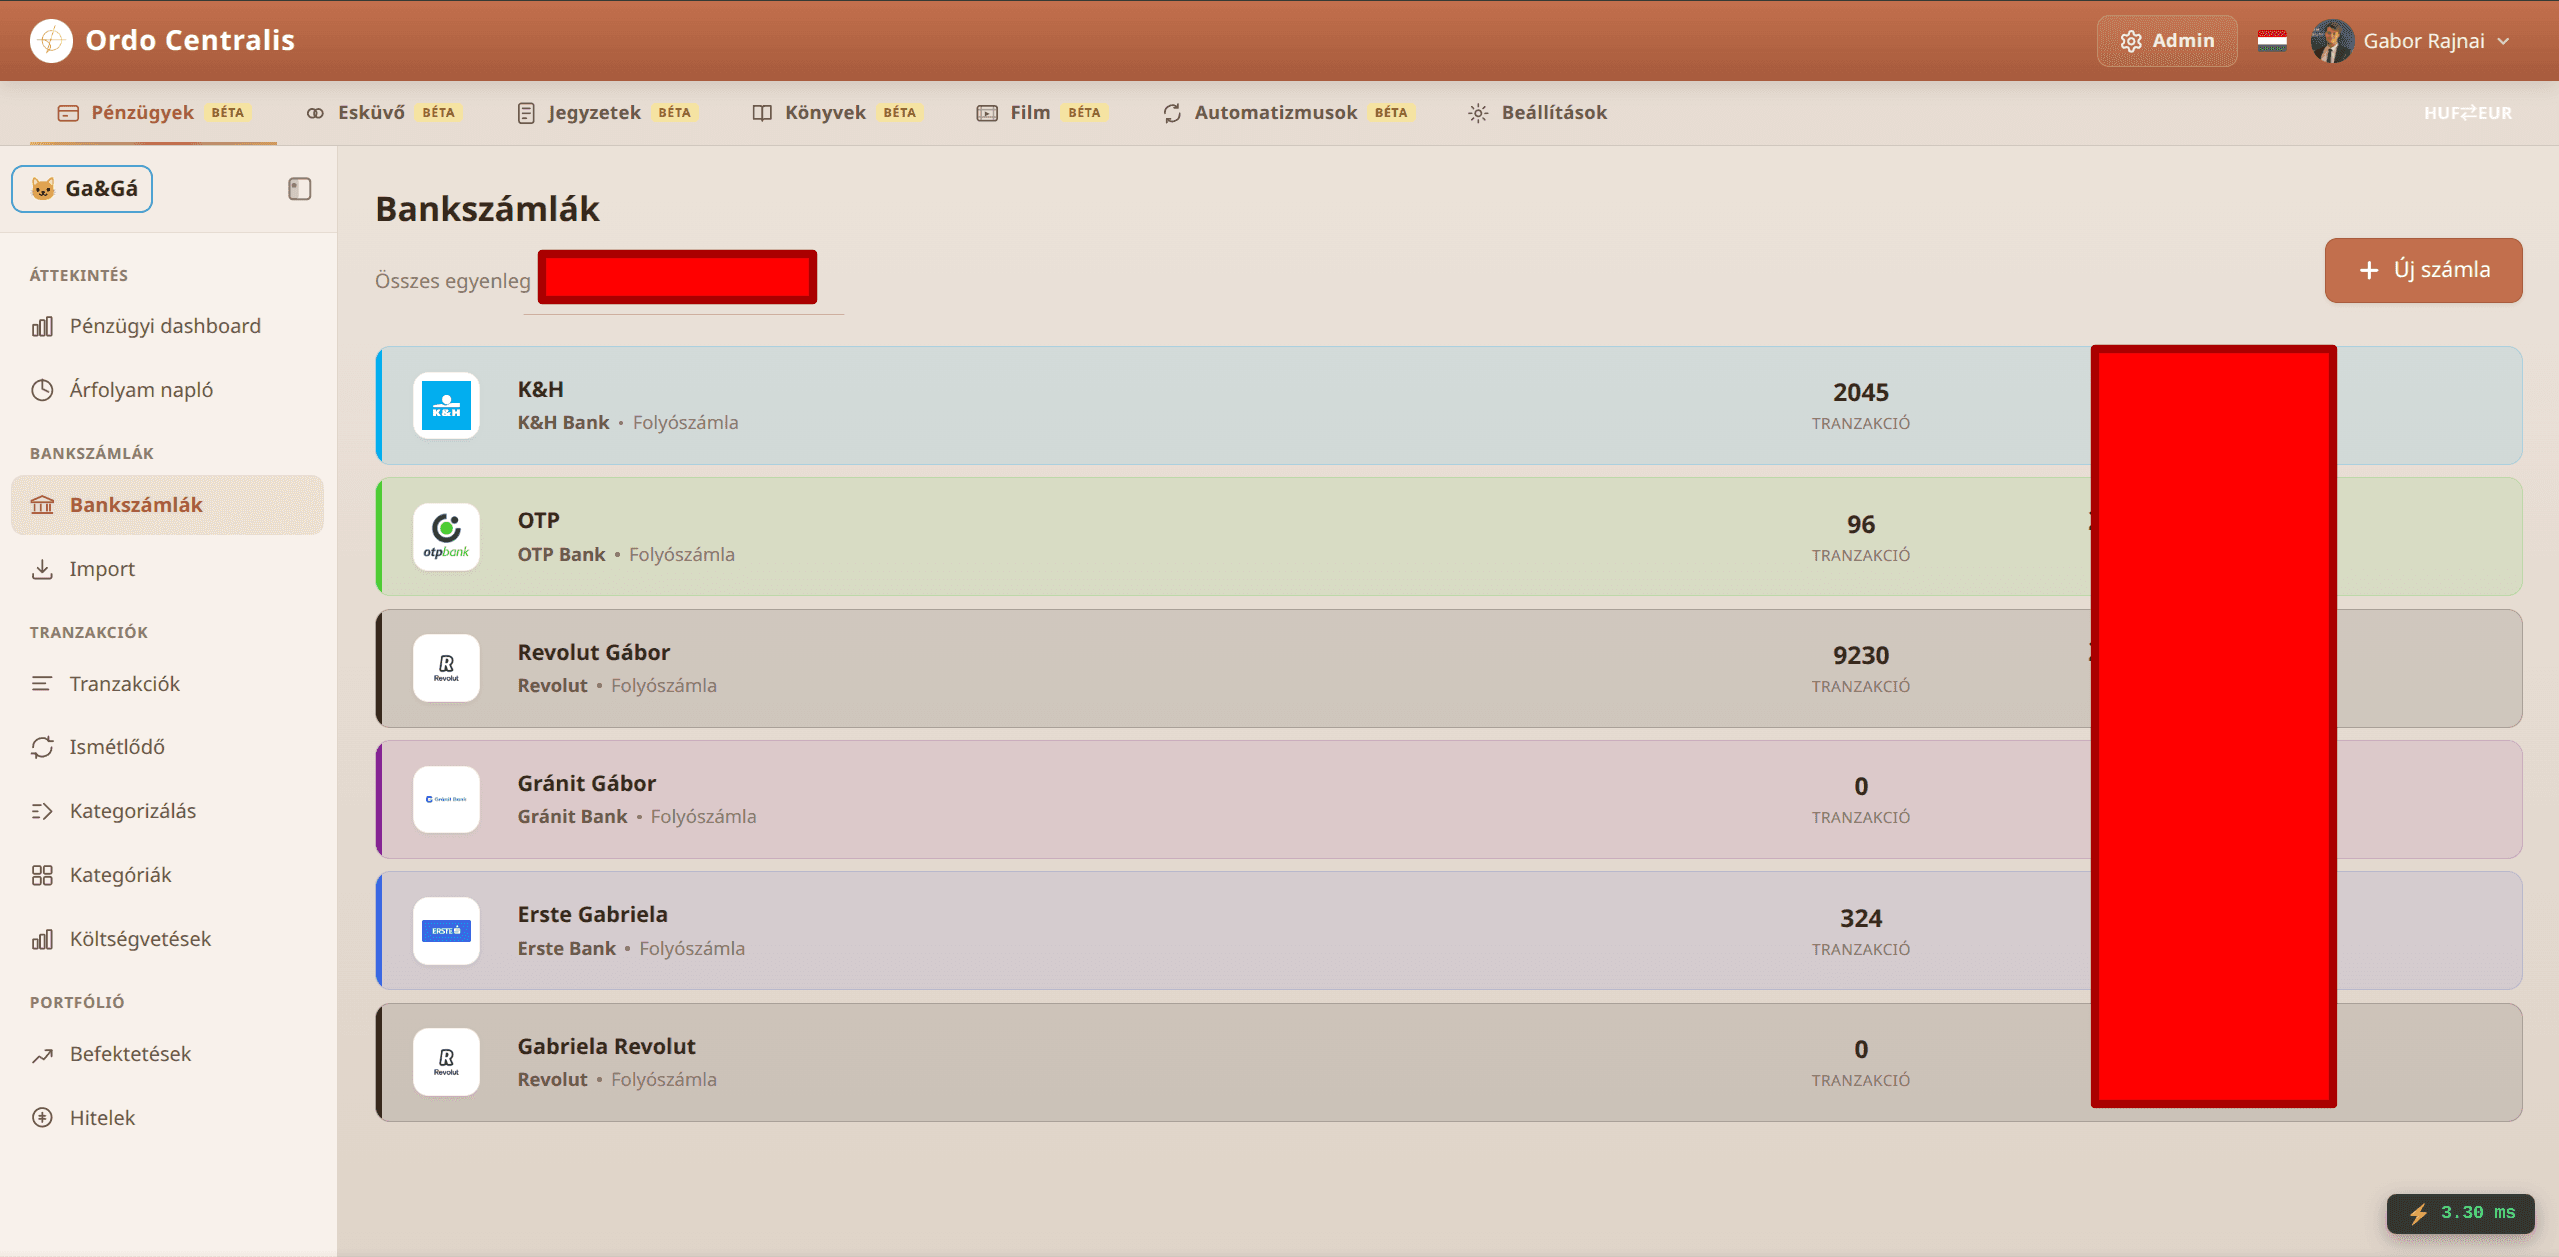Image resolution: width=2559 pixels, height=1257 pixels.
Task: Open the Ga&Gá workspace selector
Action: (x=82, y=189)
